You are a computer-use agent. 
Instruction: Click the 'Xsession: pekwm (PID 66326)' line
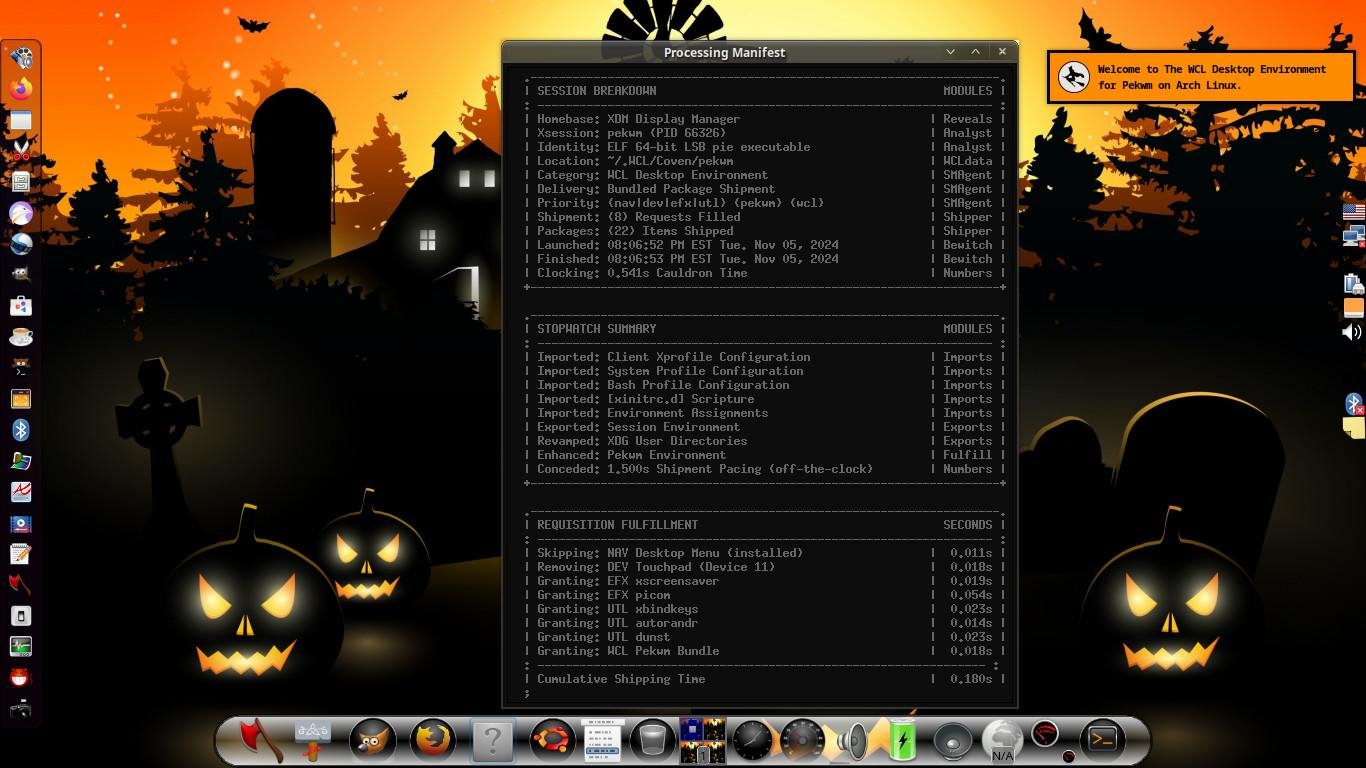tap(631, 133)
